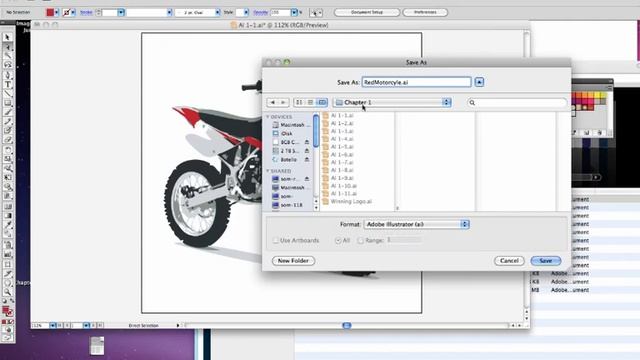Viewport: 640px width, 360px height.
Task: Select the Range radio button
Action: click(x=360, y=240)
